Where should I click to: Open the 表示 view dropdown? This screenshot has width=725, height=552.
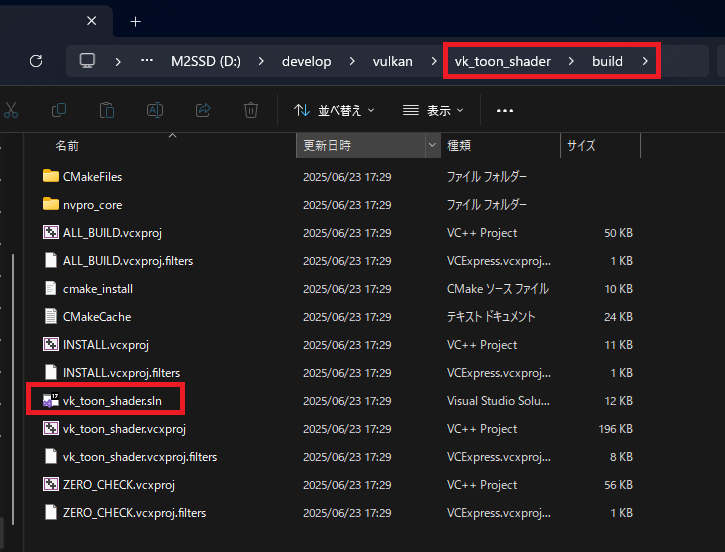tap(432, 110)
